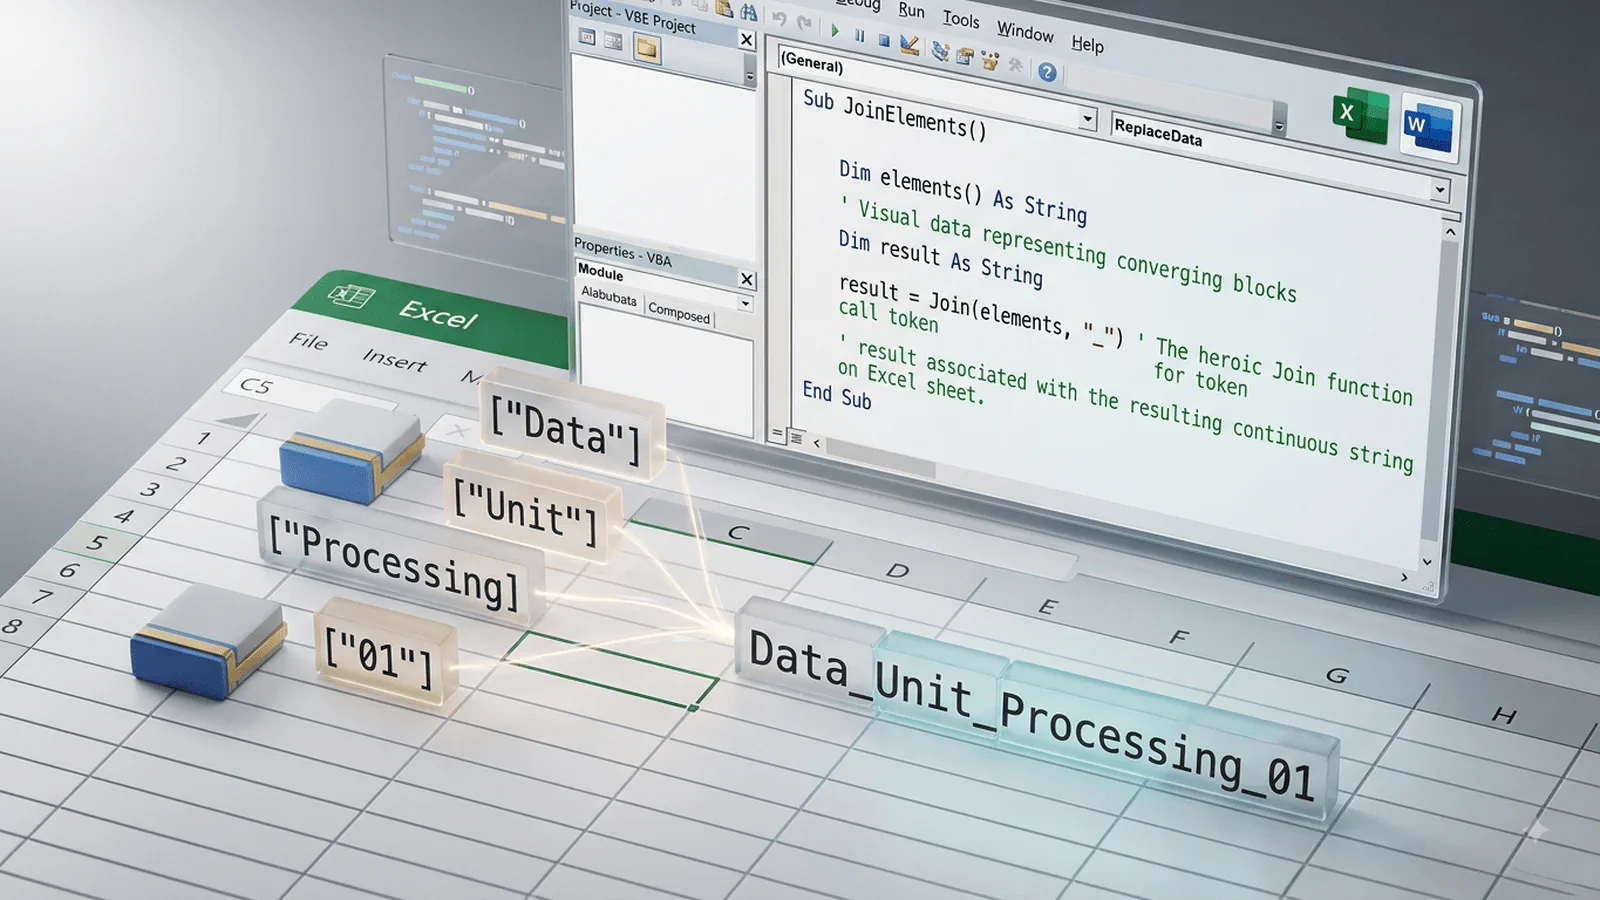Screen dimensions: 1600x900
Task: Click the "End Sub" code line
Action: click(837, 395)
